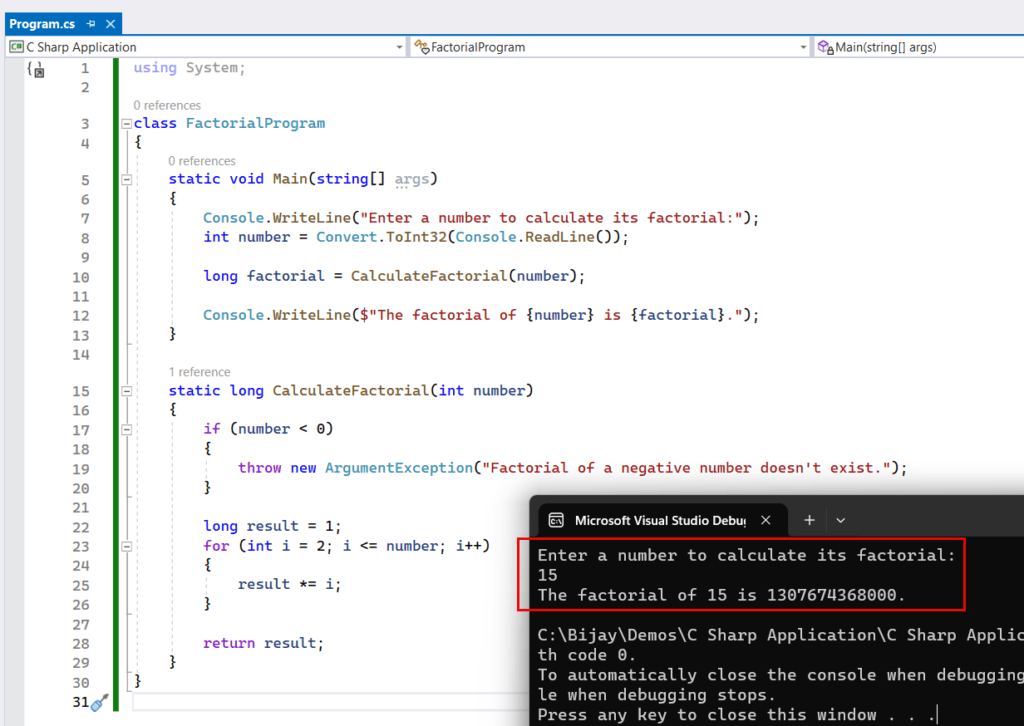
Task: Click the 0 references link above FactorialProgram
Action: [x=170, y=105]
